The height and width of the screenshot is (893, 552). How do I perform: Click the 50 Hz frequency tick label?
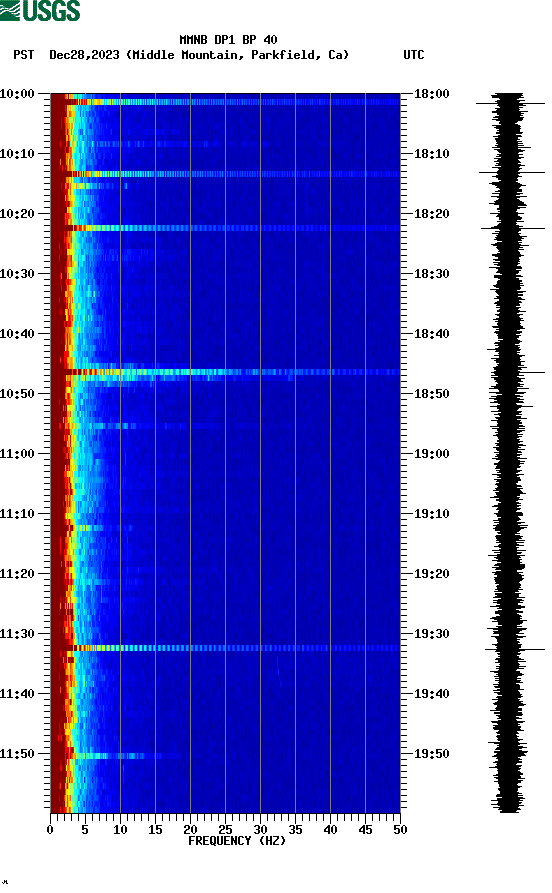tap(400, 830)
